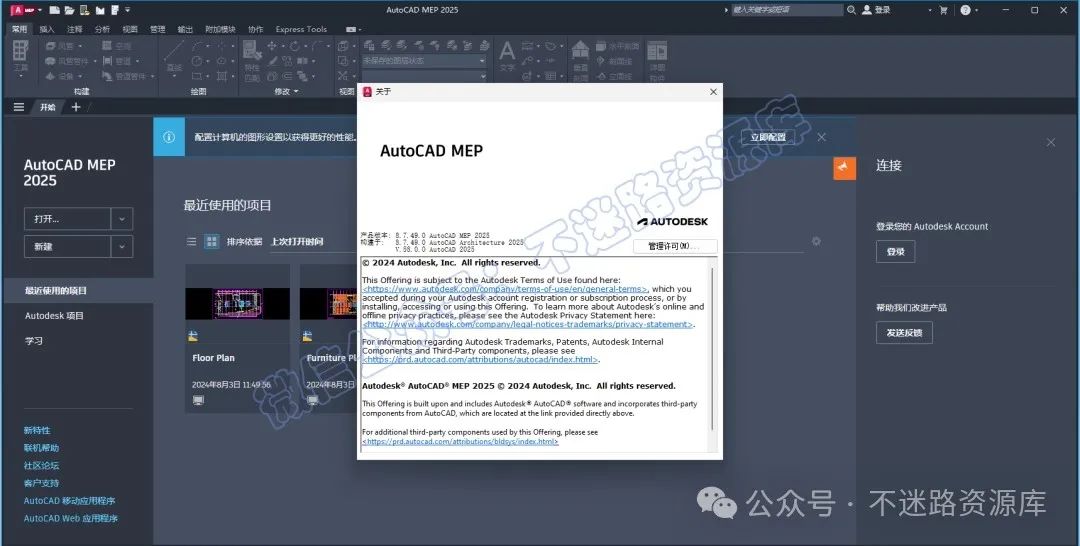
Task: Click the 立即配置 button in the banner
Action: click(768, 137)
